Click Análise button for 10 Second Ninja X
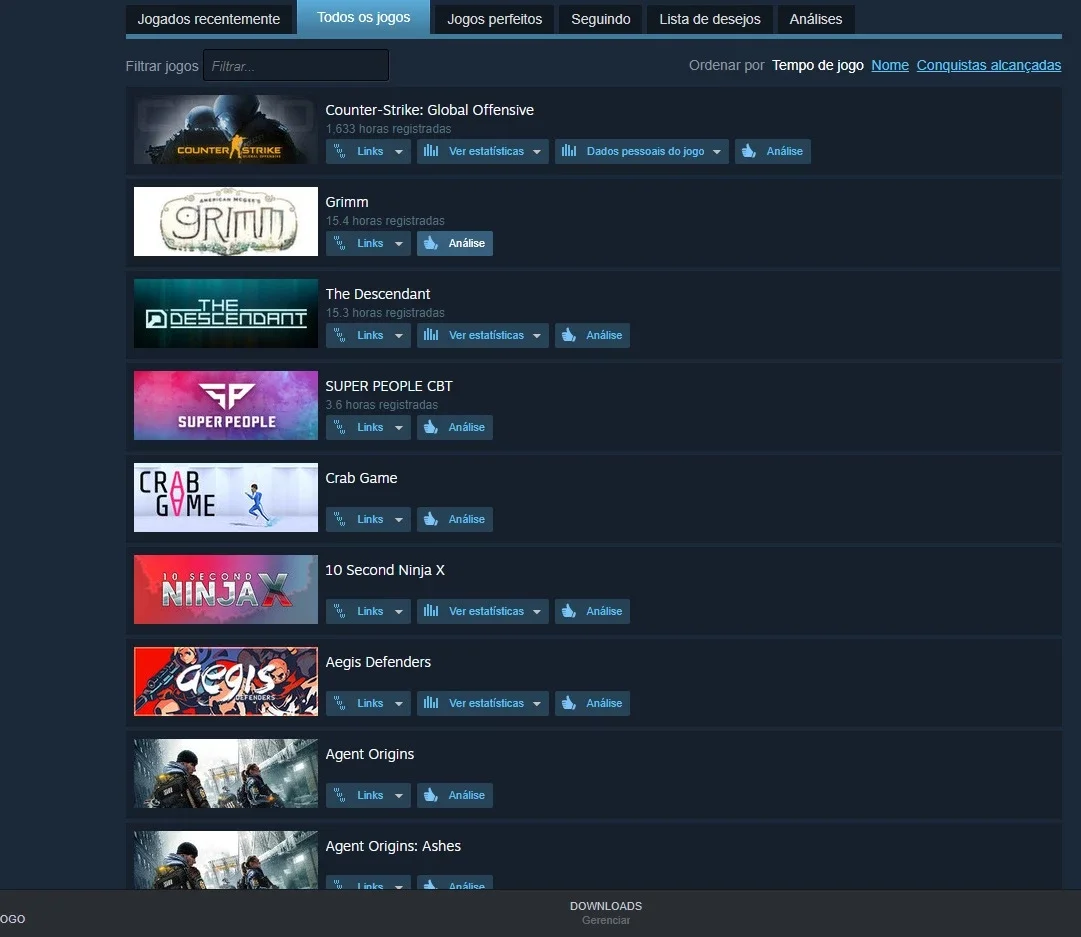1081x937 pixels. (x=592, y=611)
